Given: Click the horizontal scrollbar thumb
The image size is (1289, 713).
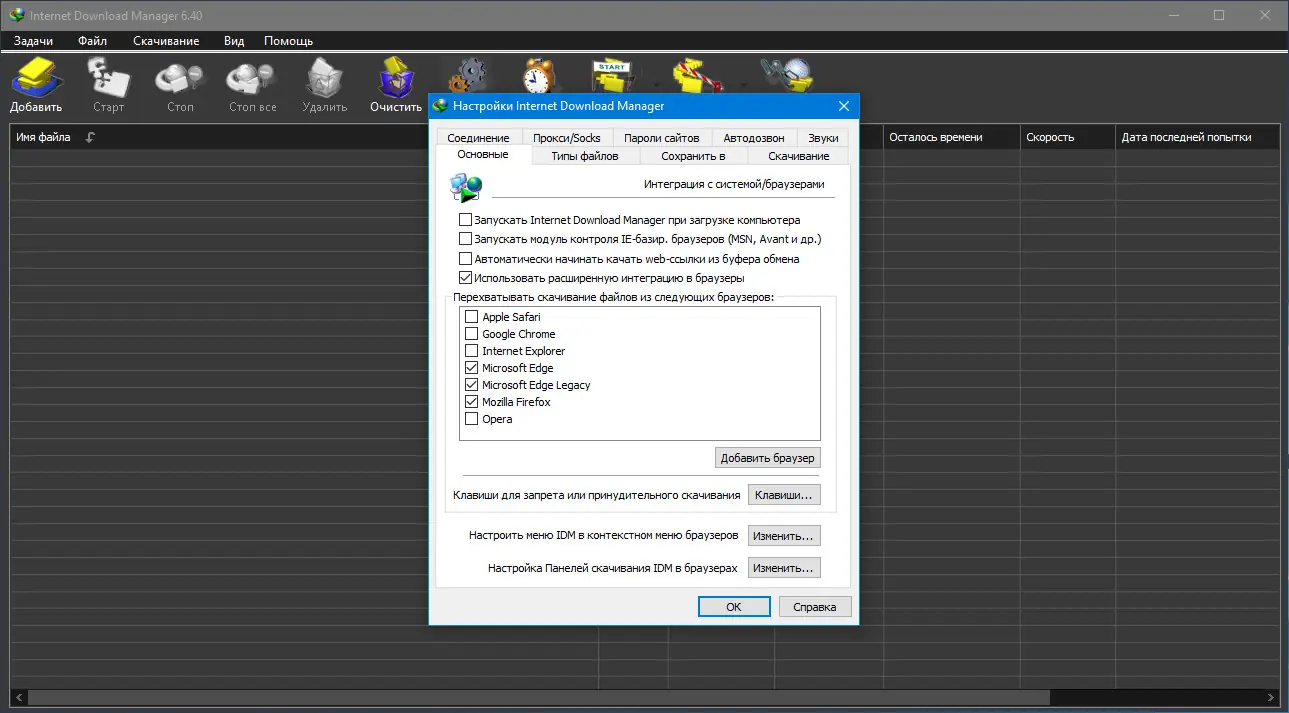Looking at the screenshot, I should (538, 697).
